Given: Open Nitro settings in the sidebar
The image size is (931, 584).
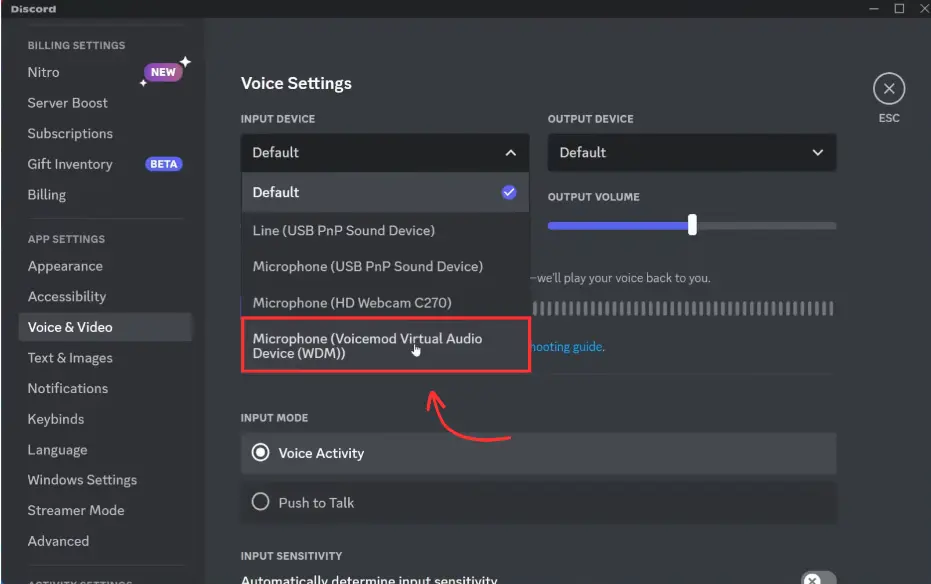Looking at the screenshot, I should (x=43, y=72).
